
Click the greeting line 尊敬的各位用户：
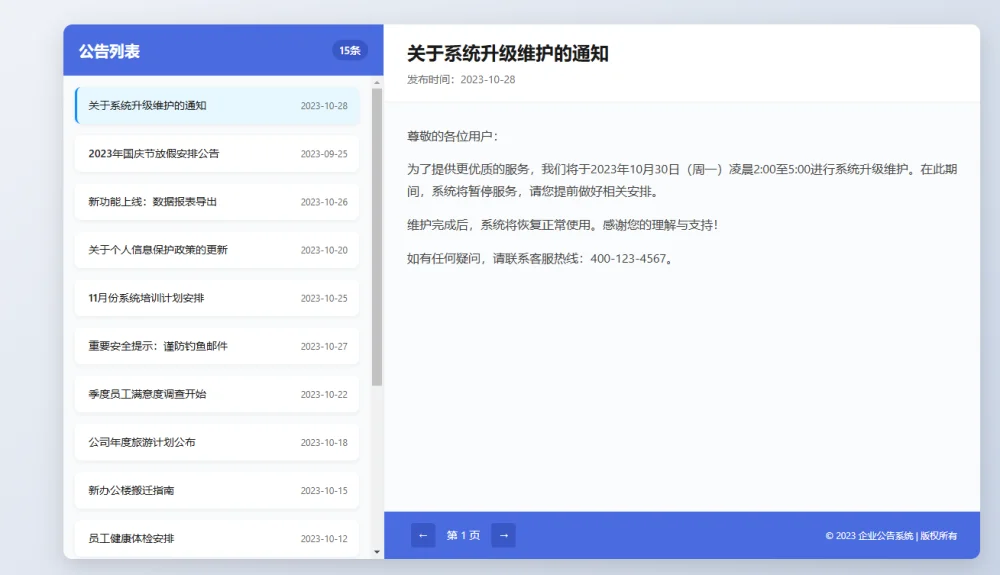(x=453, y=136)
